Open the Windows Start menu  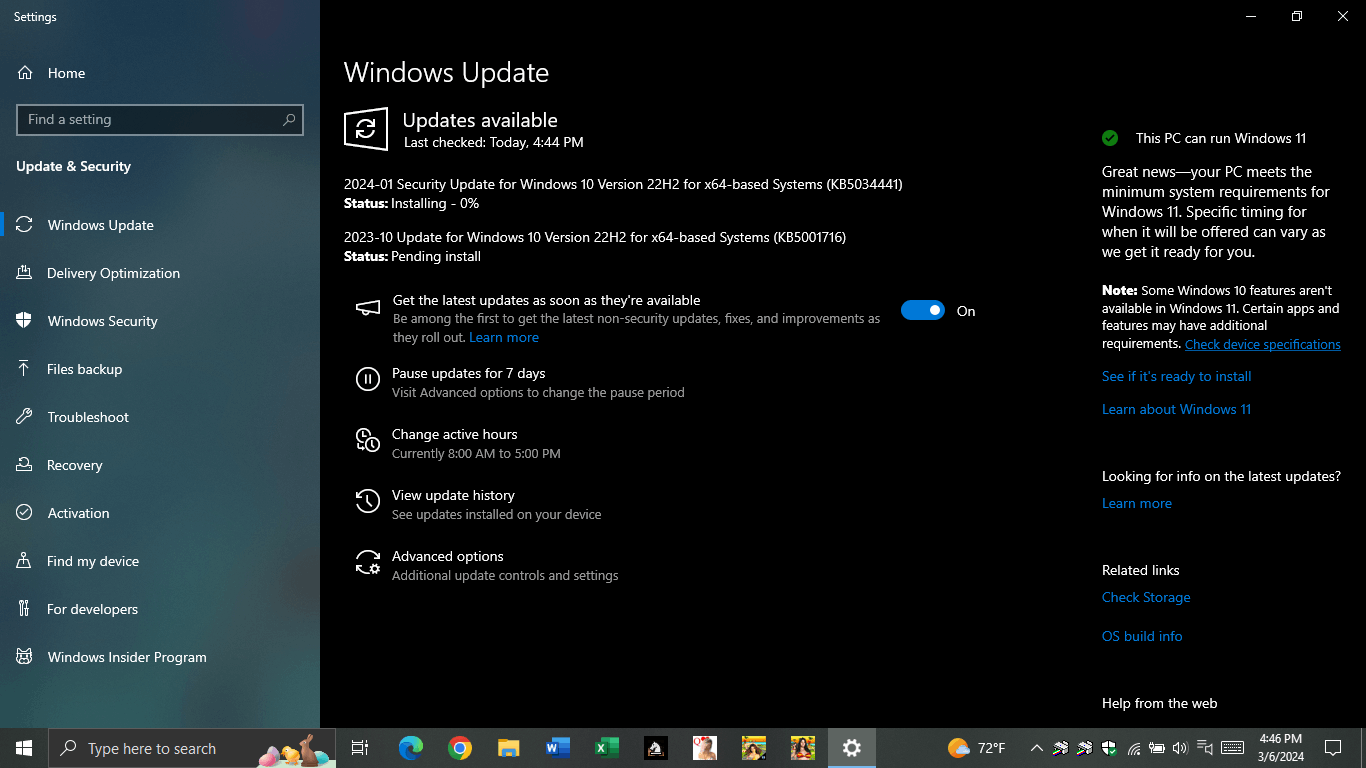point(24,748)
